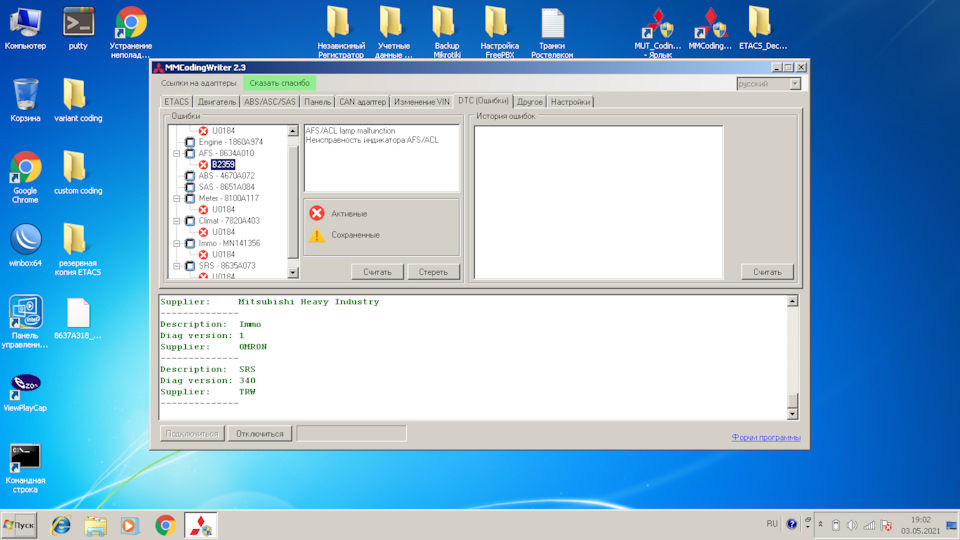960x540 pixels.
Task: Switch to the CAN адаптер tab
Action: click(x=362, y=102)
